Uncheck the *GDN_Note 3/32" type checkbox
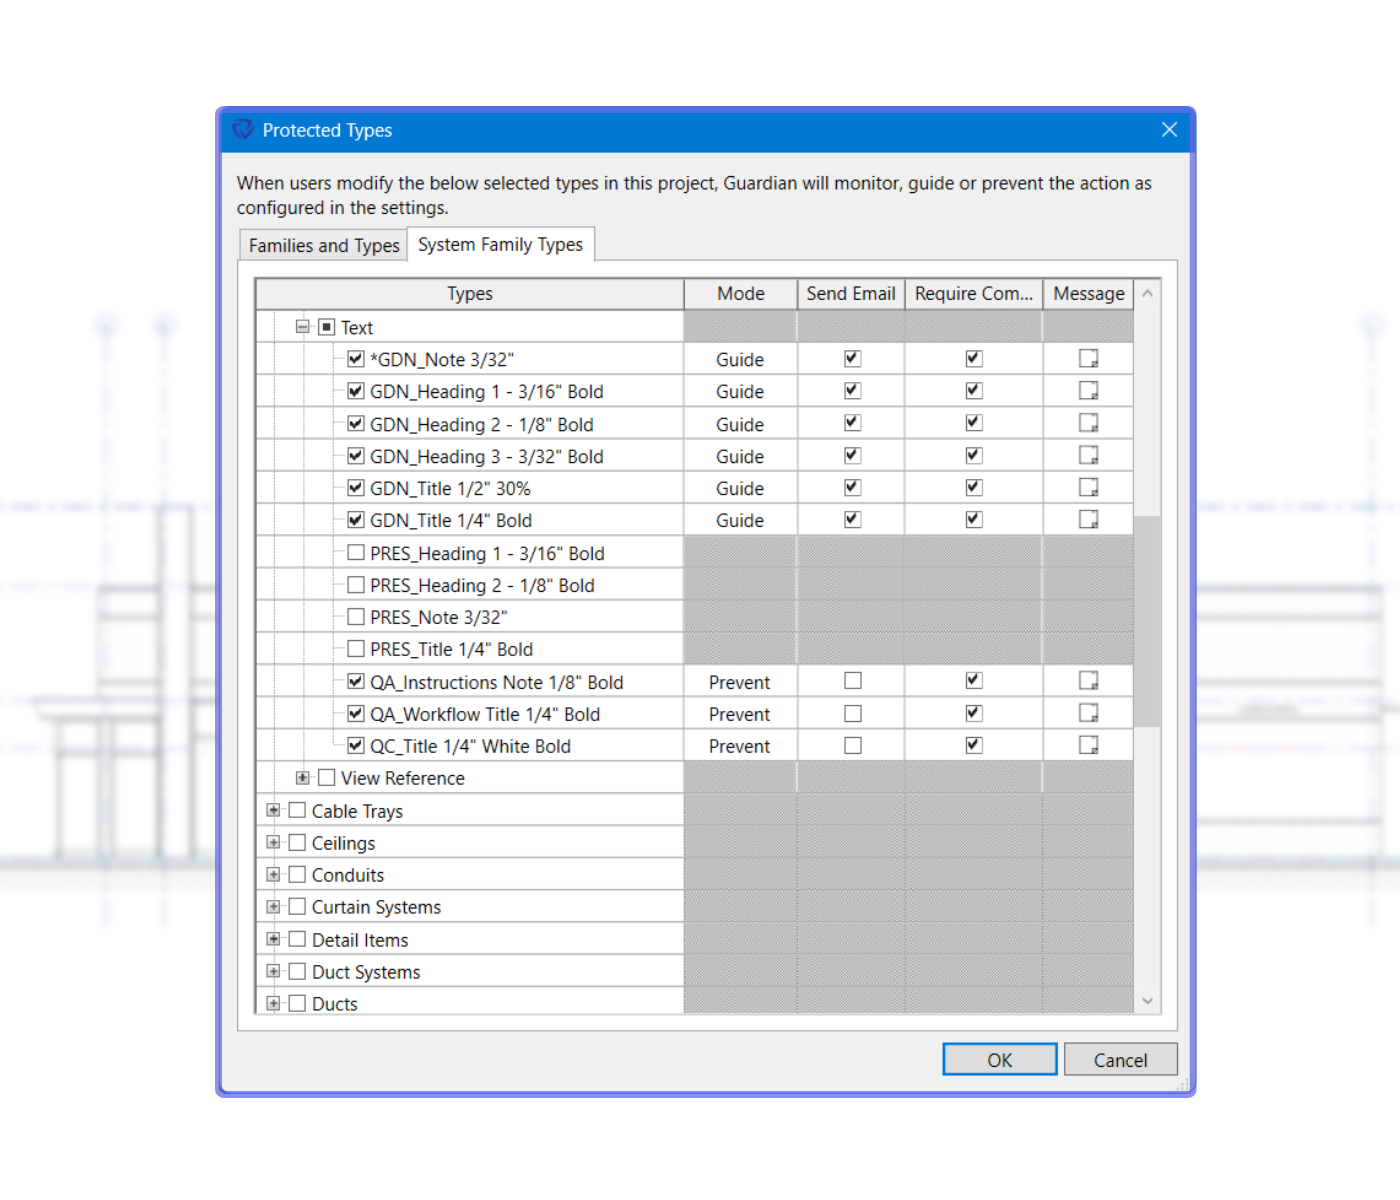 point(356,359)
